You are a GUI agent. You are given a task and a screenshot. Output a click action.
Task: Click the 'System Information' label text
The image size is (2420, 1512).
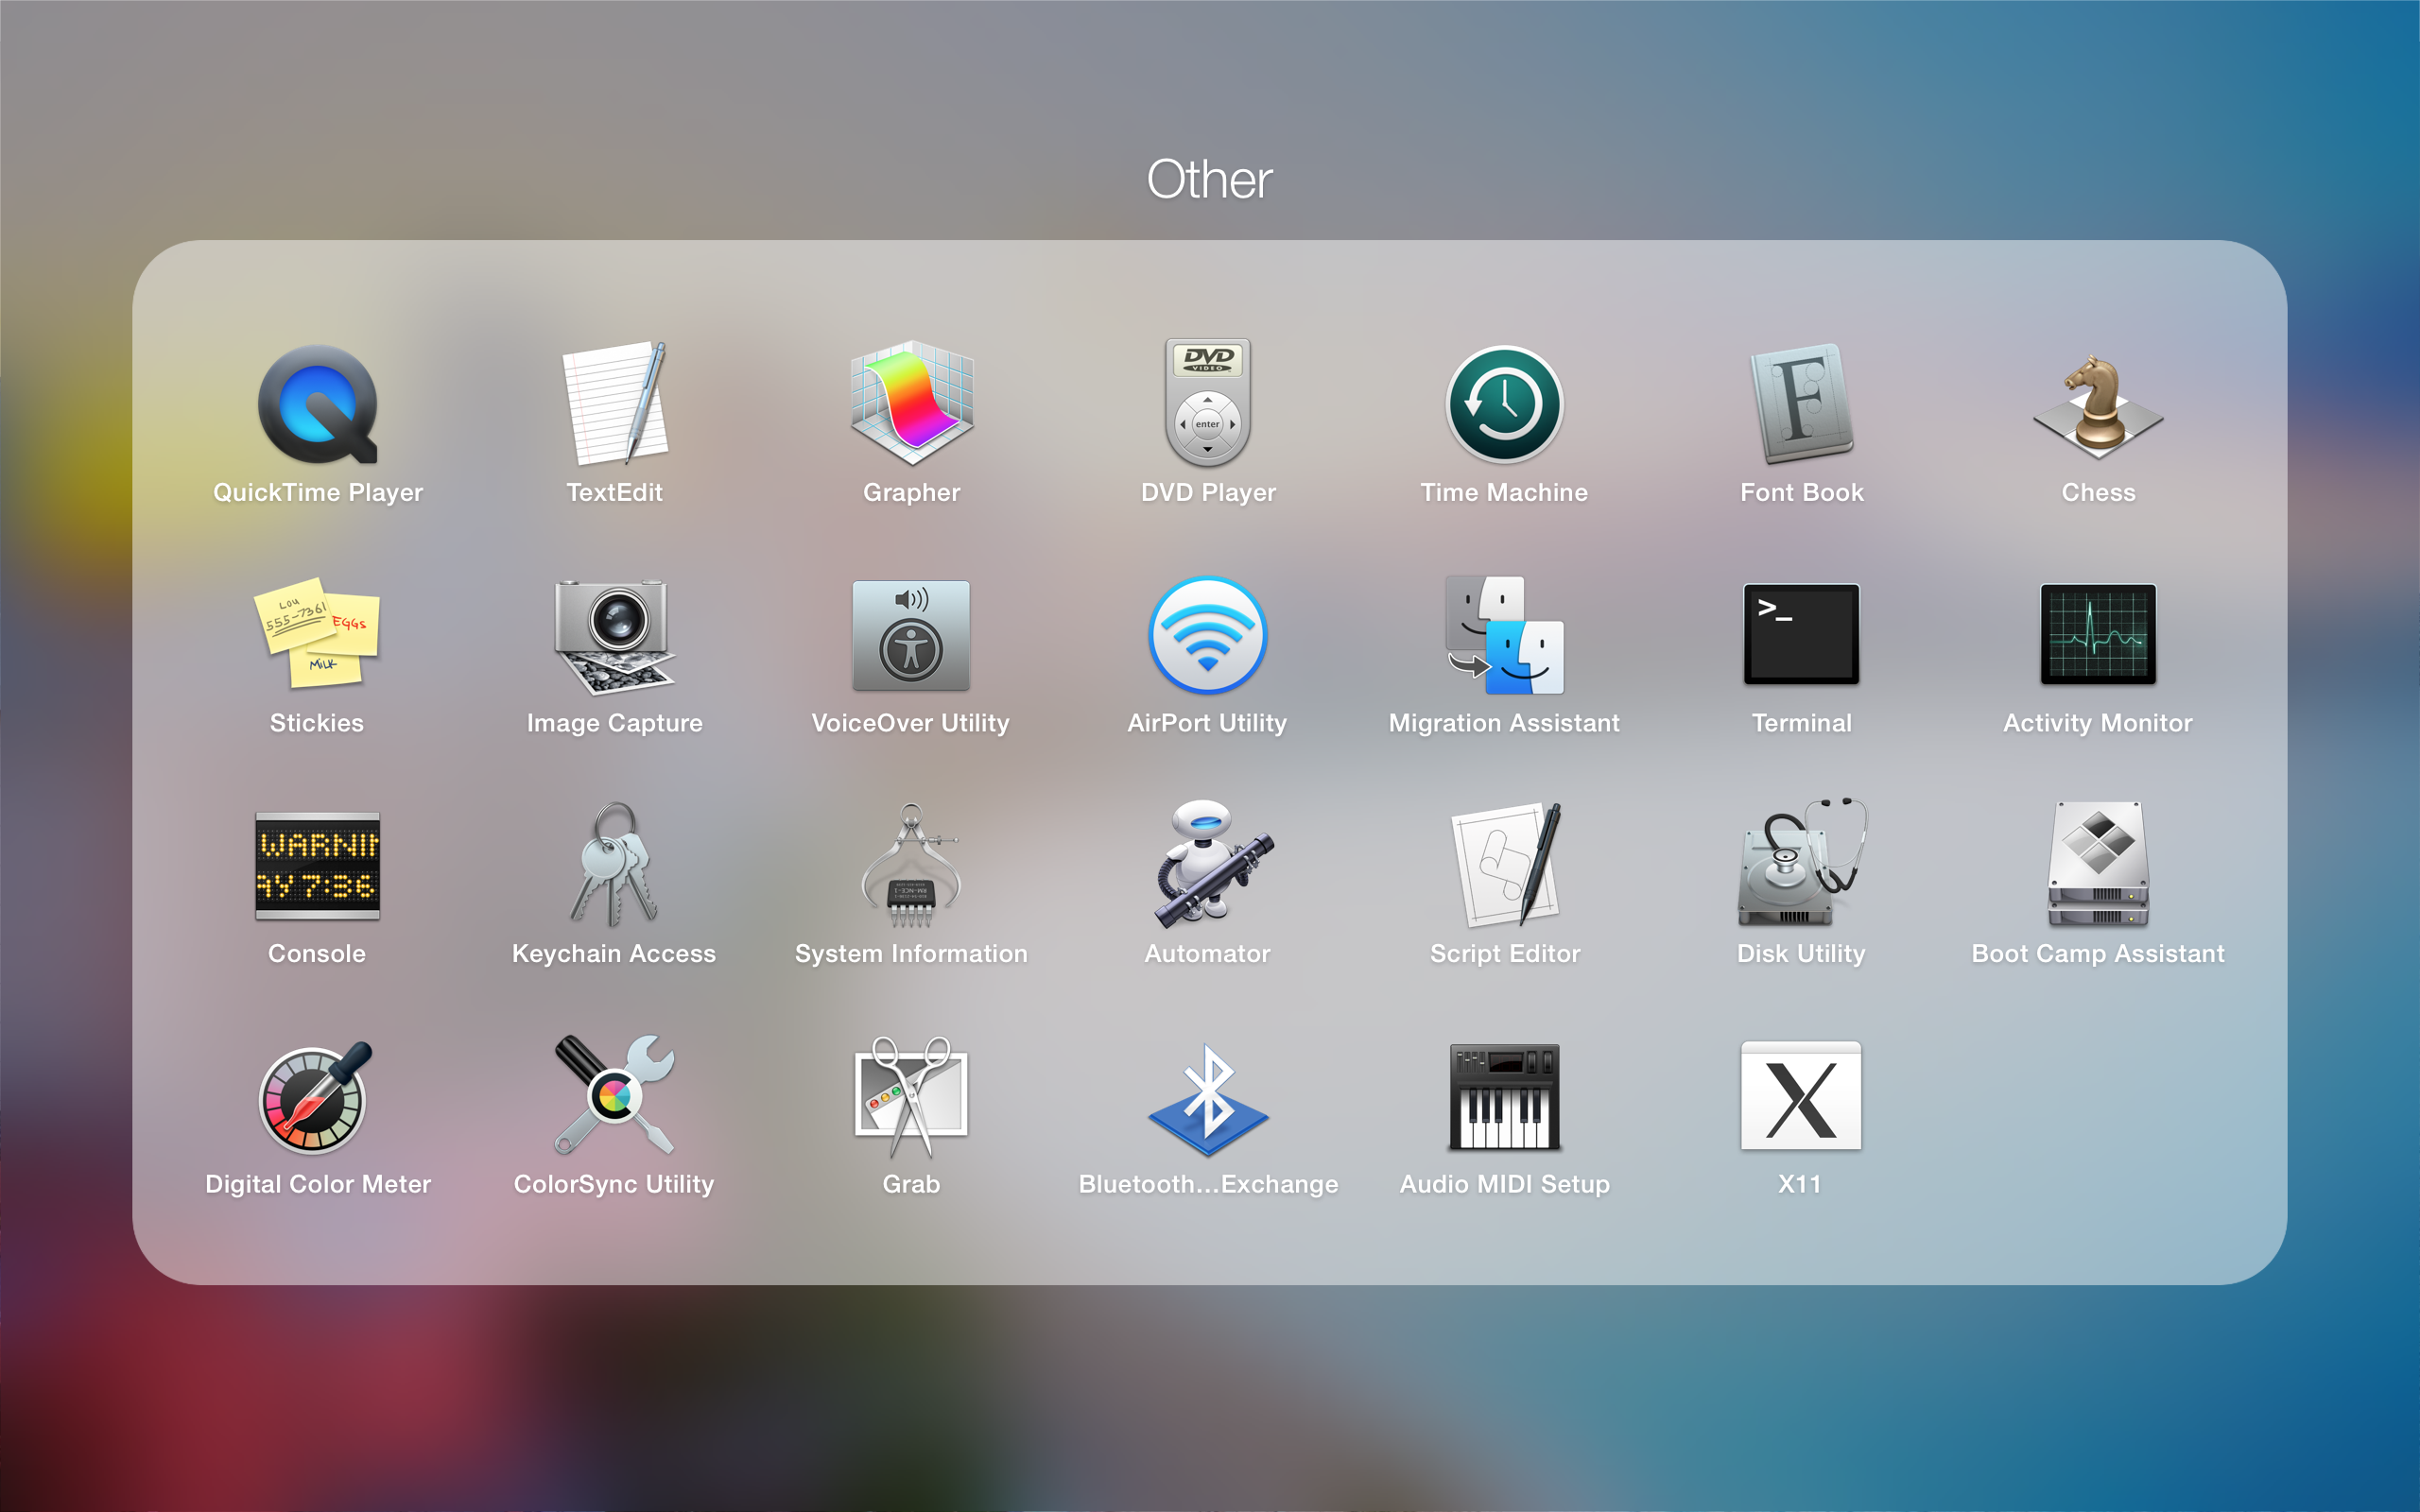[911, 954]
